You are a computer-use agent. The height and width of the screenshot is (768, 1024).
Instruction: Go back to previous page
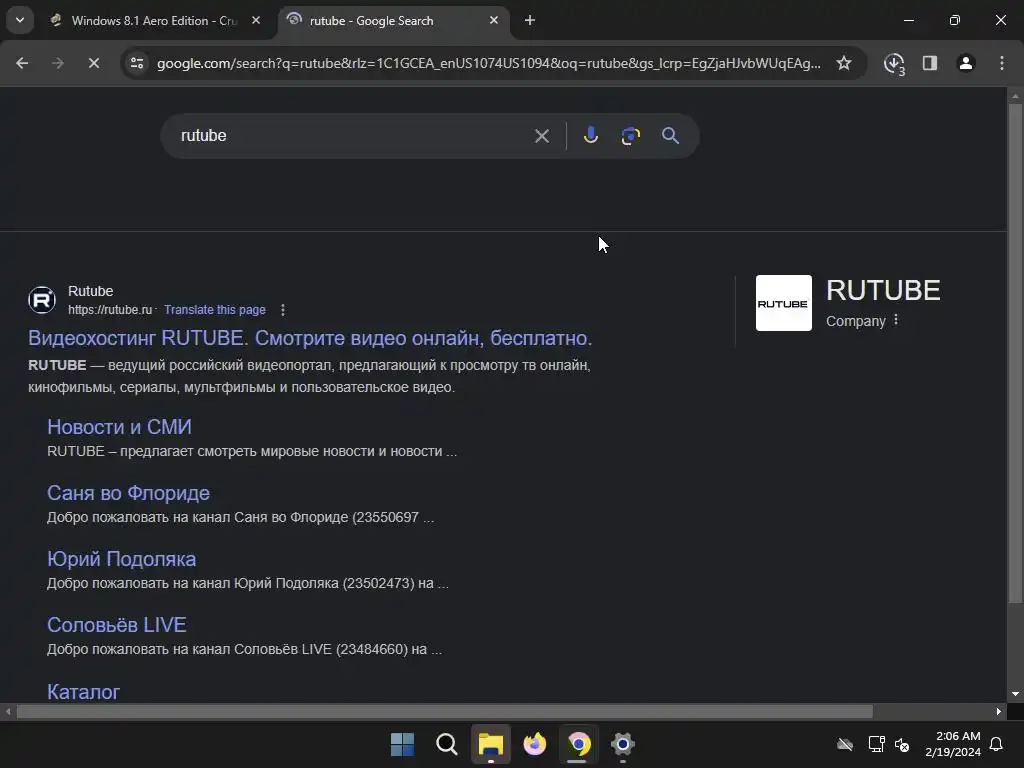[x=22, y=63]
